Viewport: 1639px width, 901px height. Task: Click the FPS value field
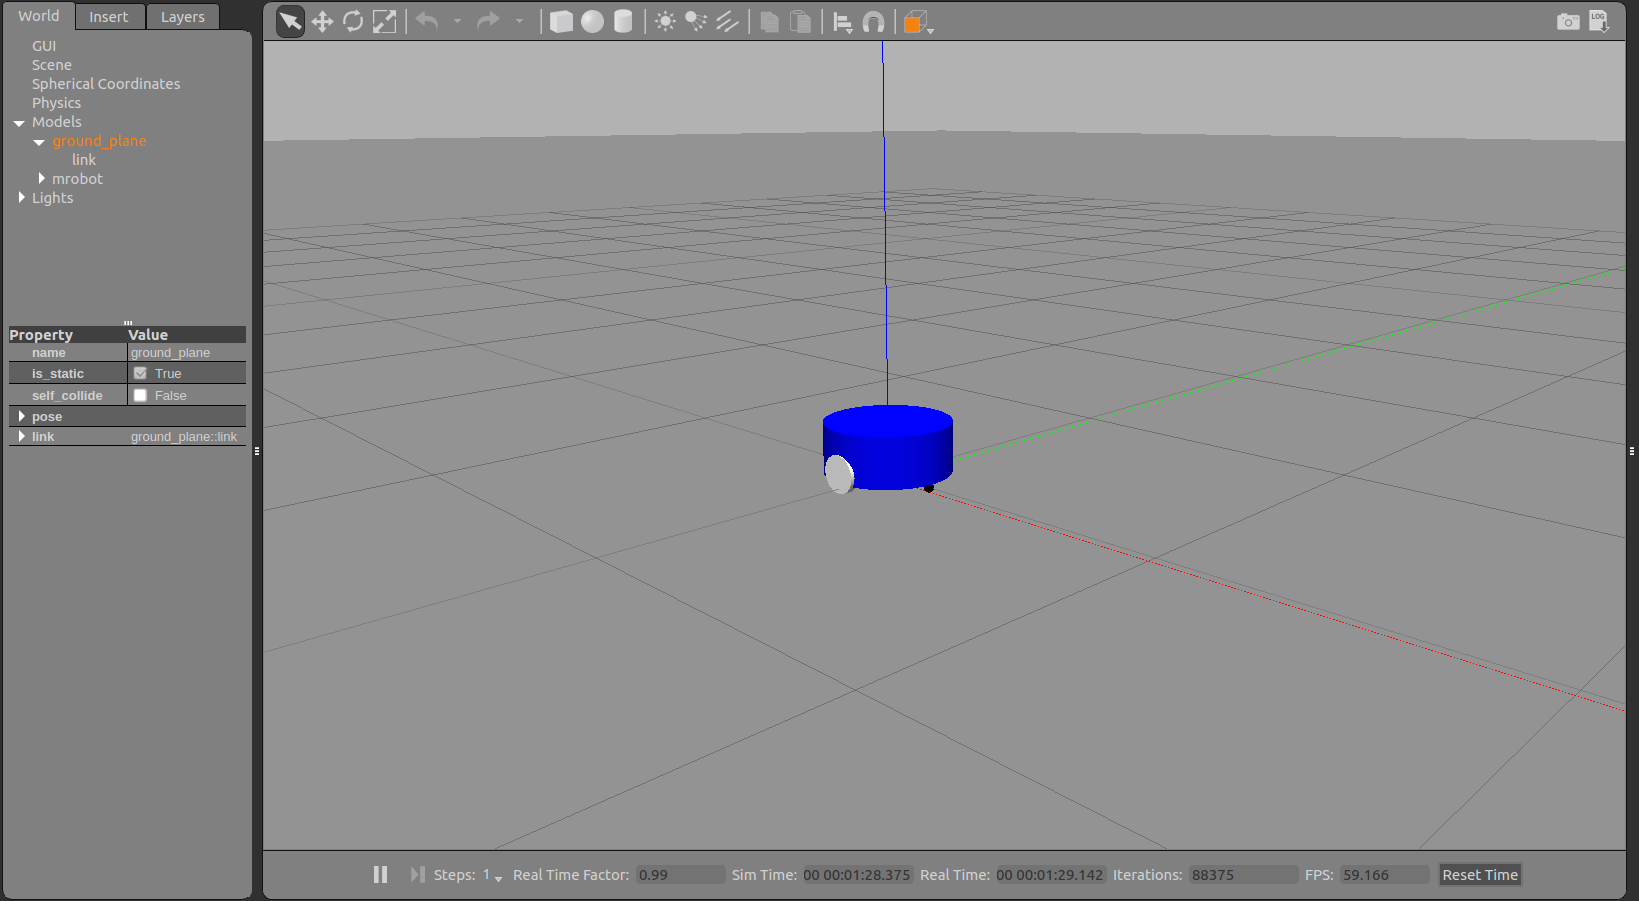(1385, 874)
